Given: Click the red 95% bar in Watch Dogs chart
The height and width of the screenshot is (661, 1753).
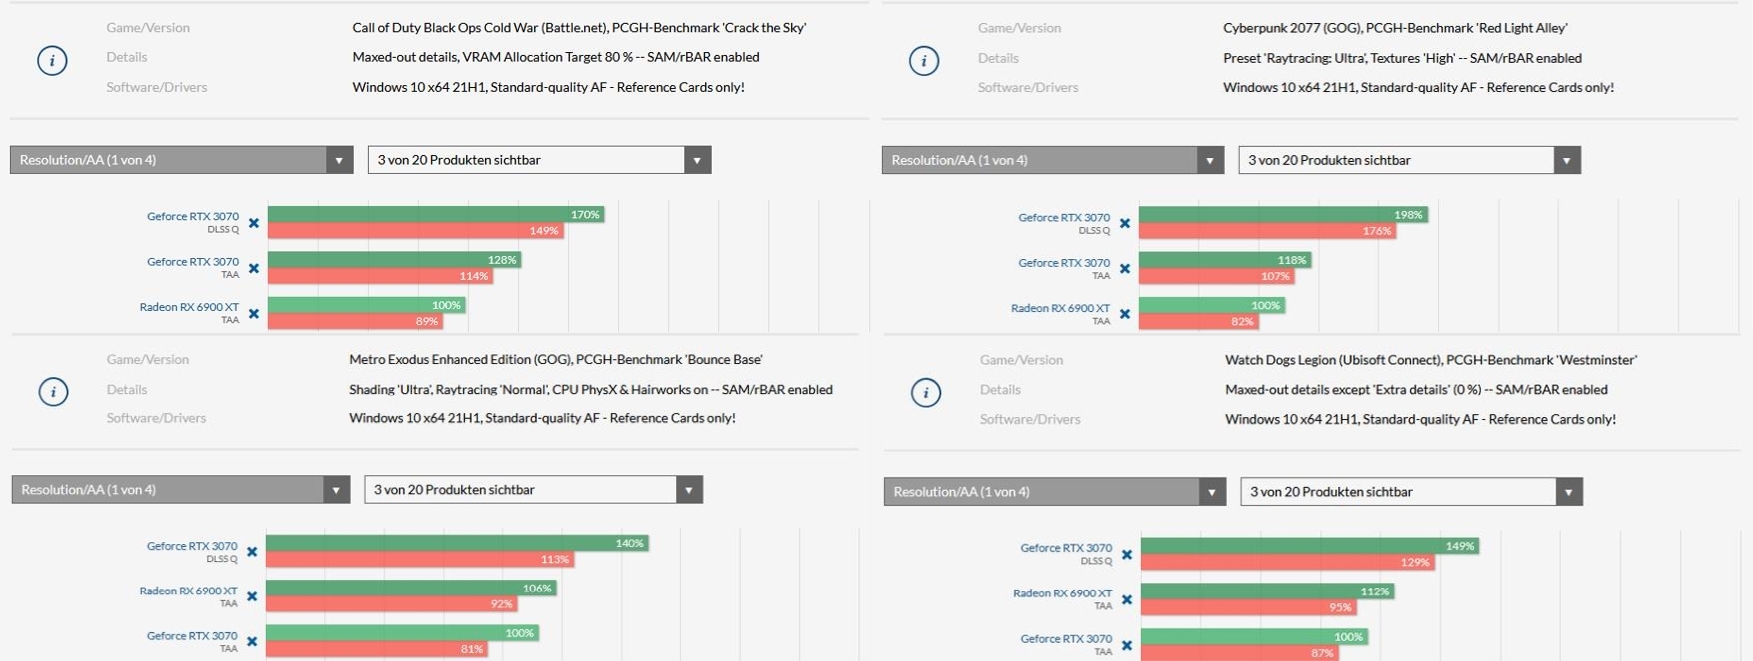Looking at the screenshot, I should (x=1249, y=607).
